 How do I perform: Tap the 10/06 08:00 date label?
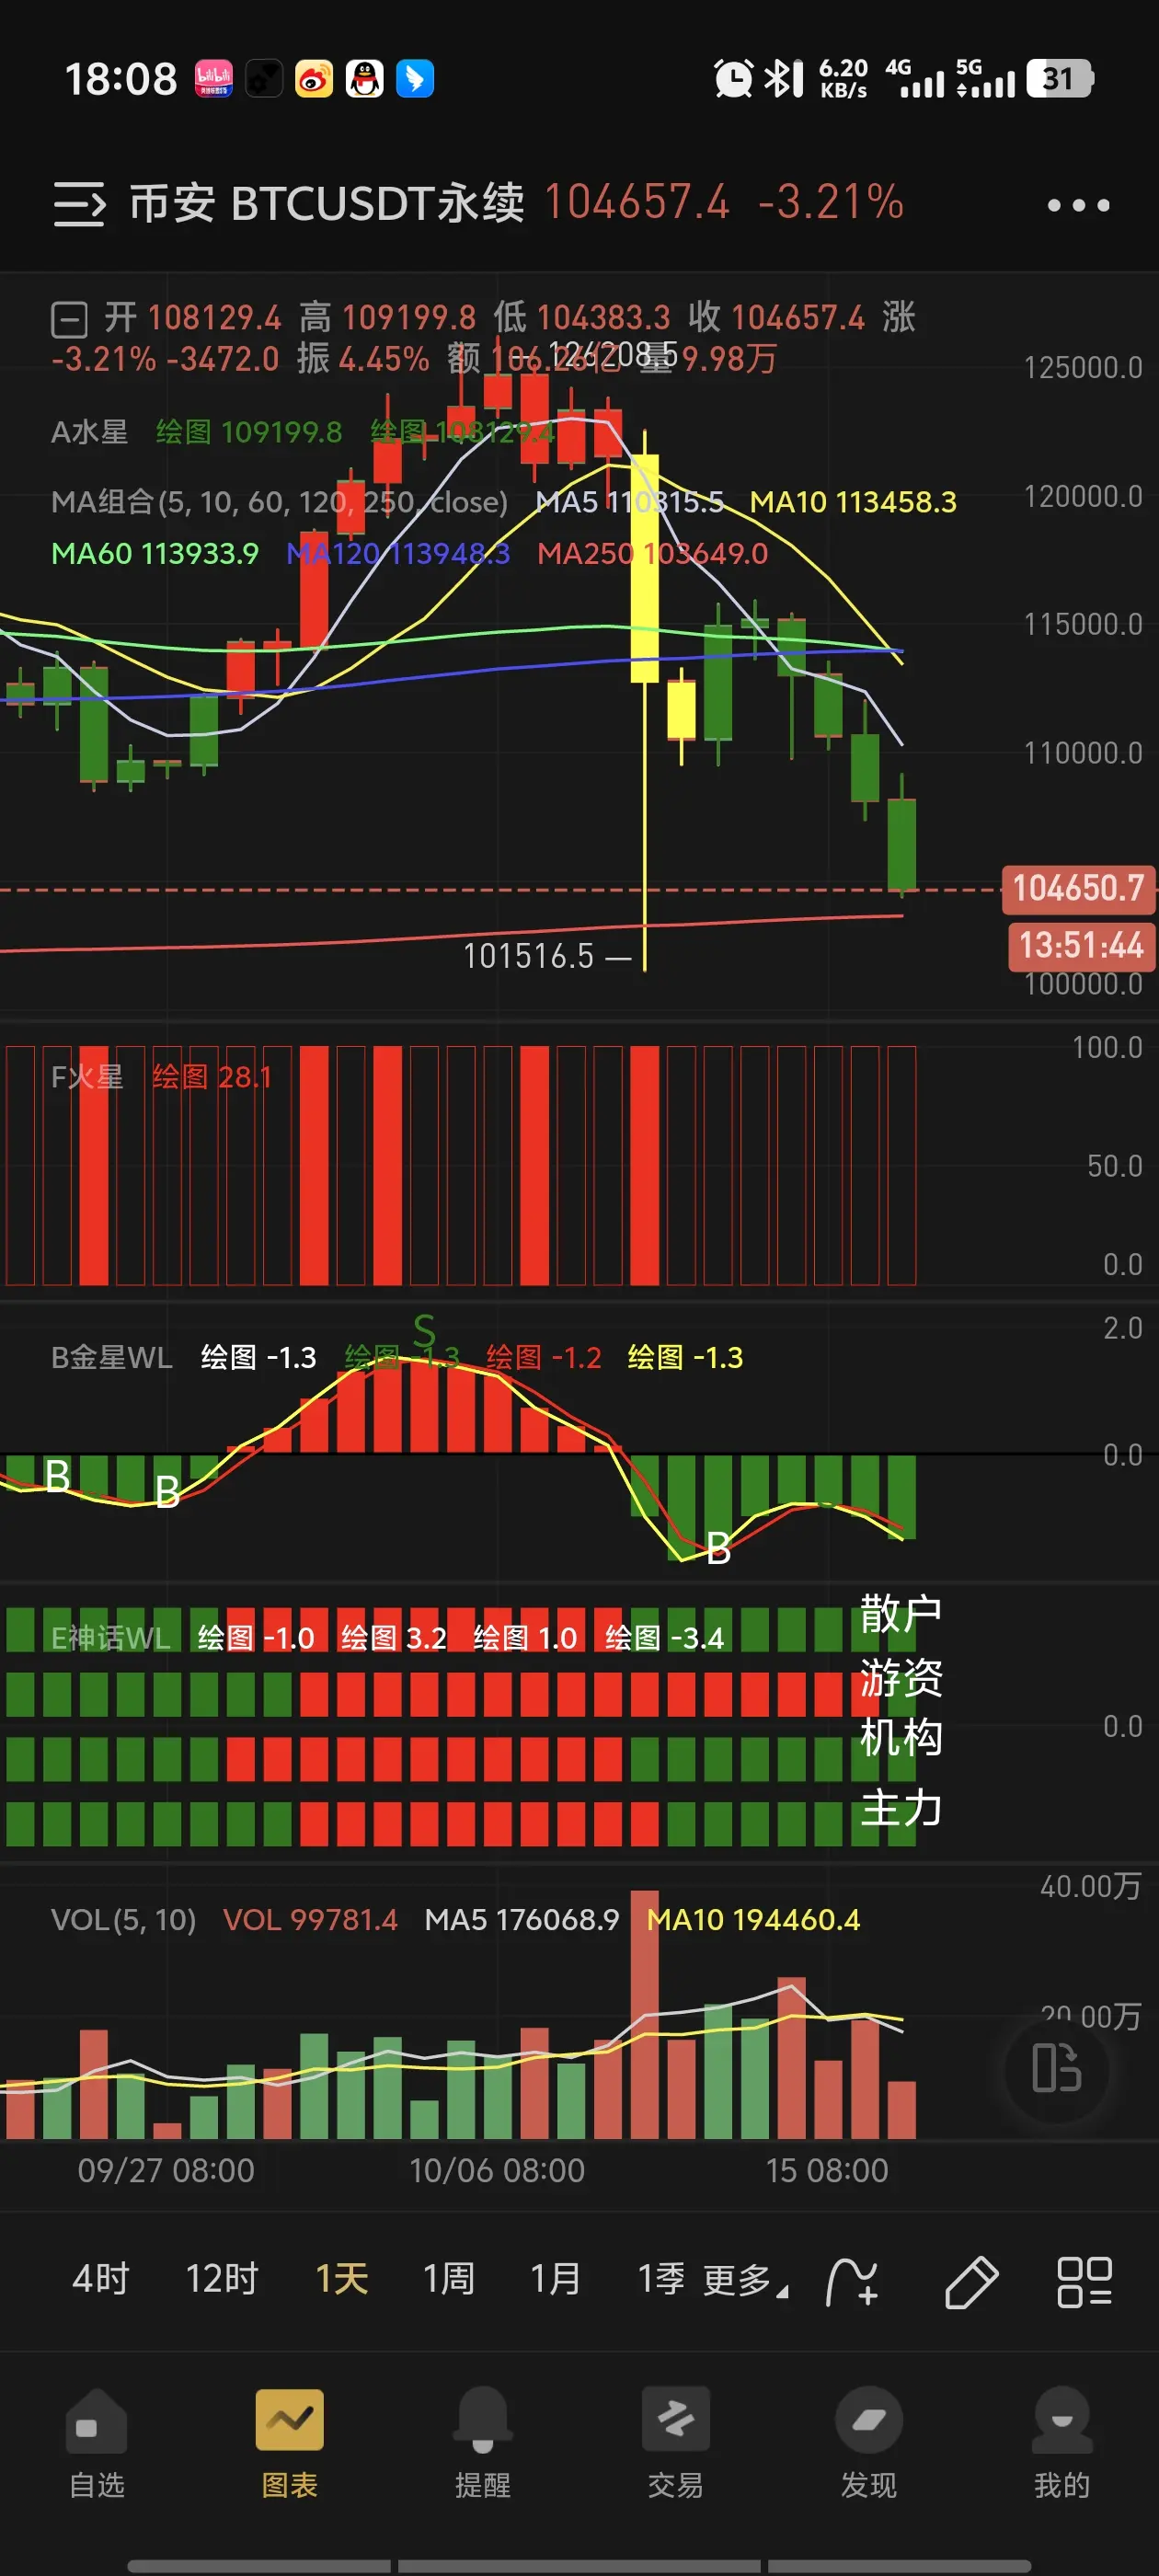497,2170
